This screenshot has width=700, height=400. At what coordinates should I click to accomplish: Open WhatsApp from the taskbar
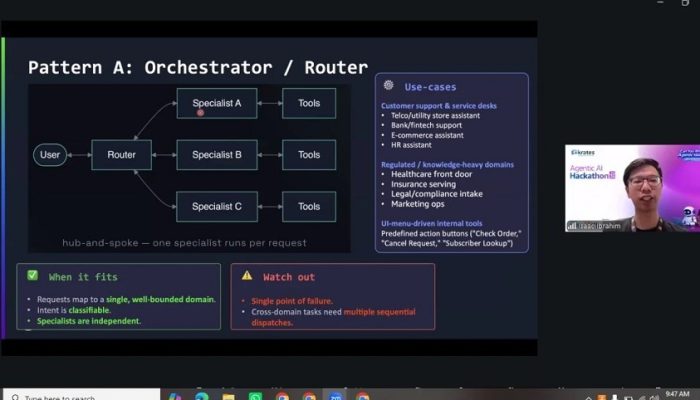click(255, 396)
